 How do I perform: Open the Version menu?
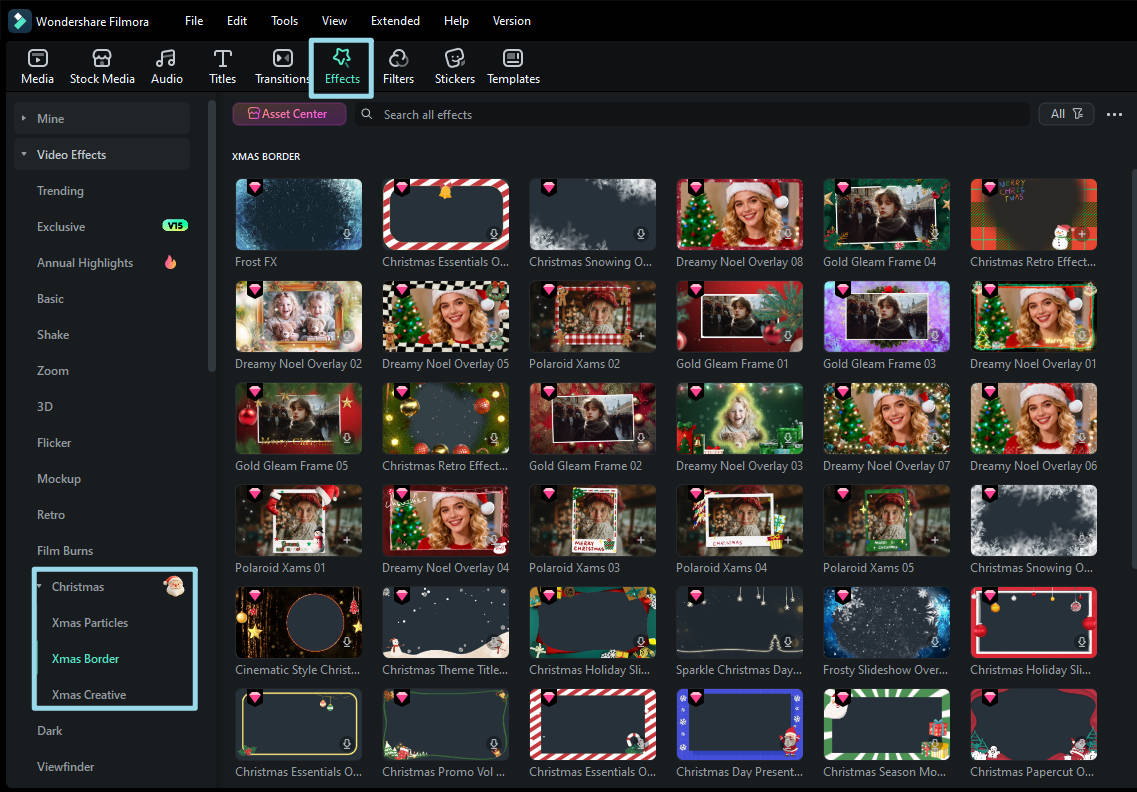(512, 21)
